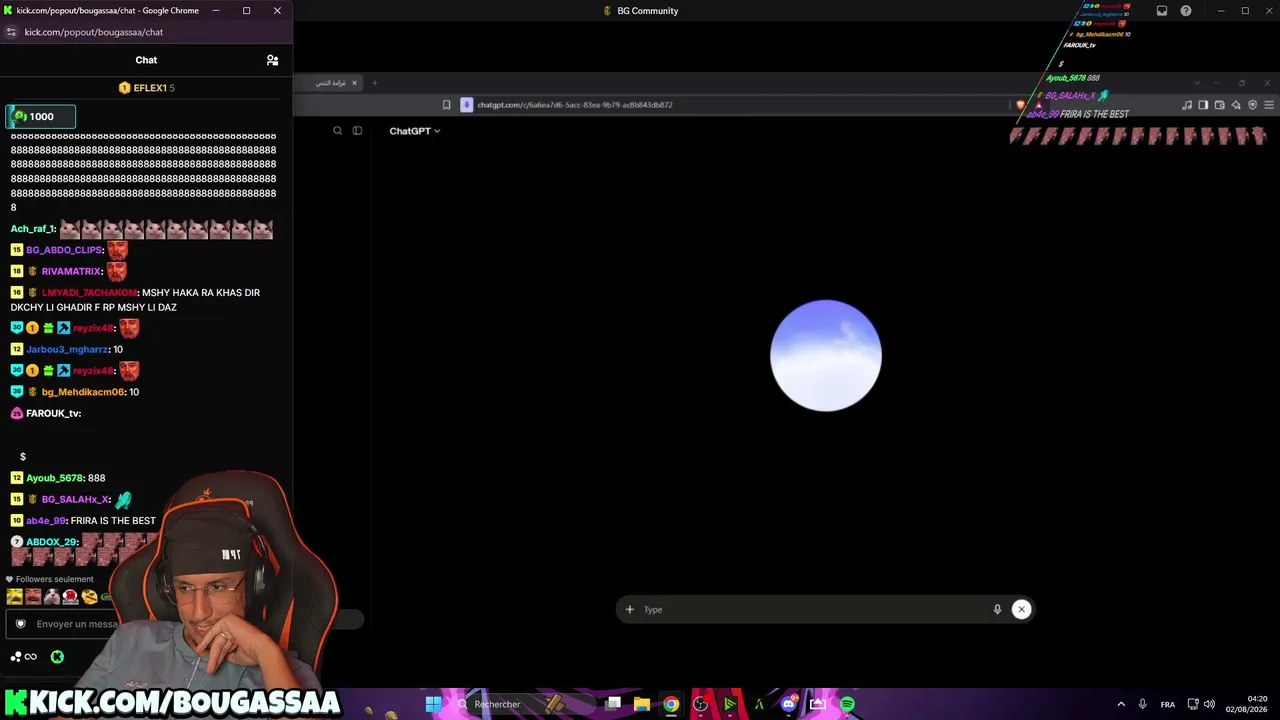Viewport: 1280px width, 720px height.
Task: Open Ach_raf_1 username in chat
Action: coord(33,229)
